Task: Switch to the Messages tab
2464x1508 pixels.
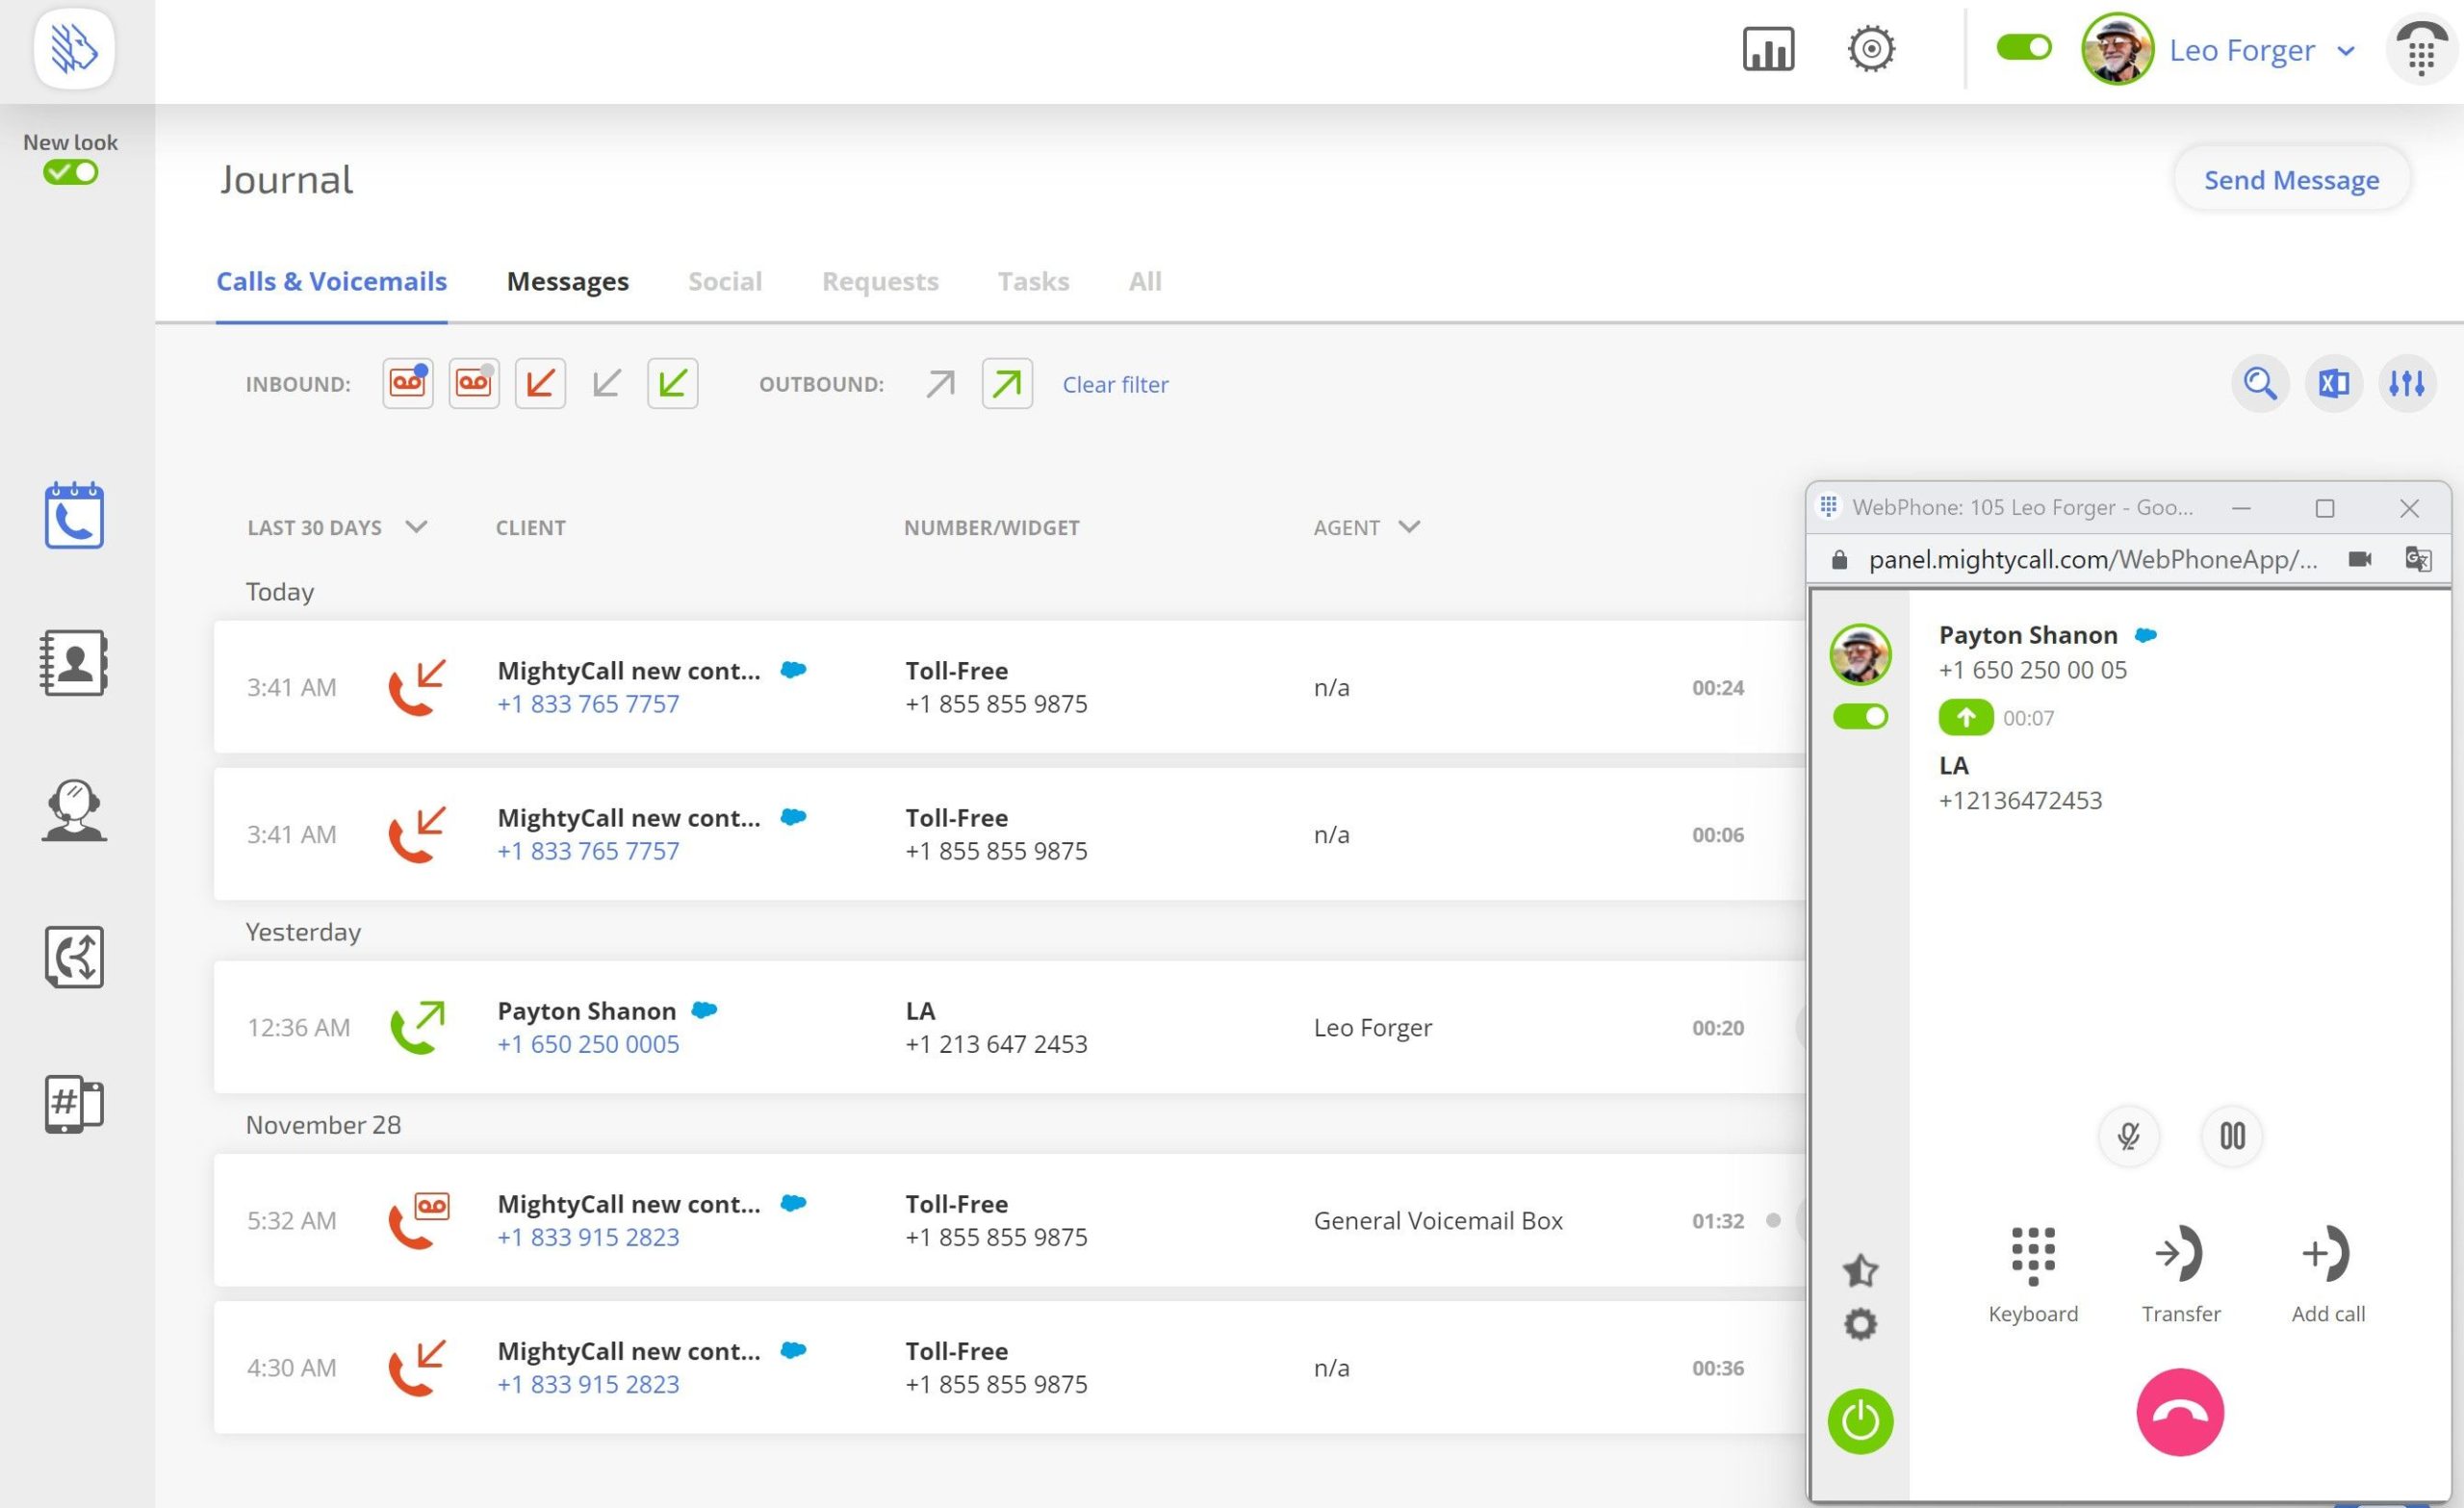Action: tap(567, 281)
